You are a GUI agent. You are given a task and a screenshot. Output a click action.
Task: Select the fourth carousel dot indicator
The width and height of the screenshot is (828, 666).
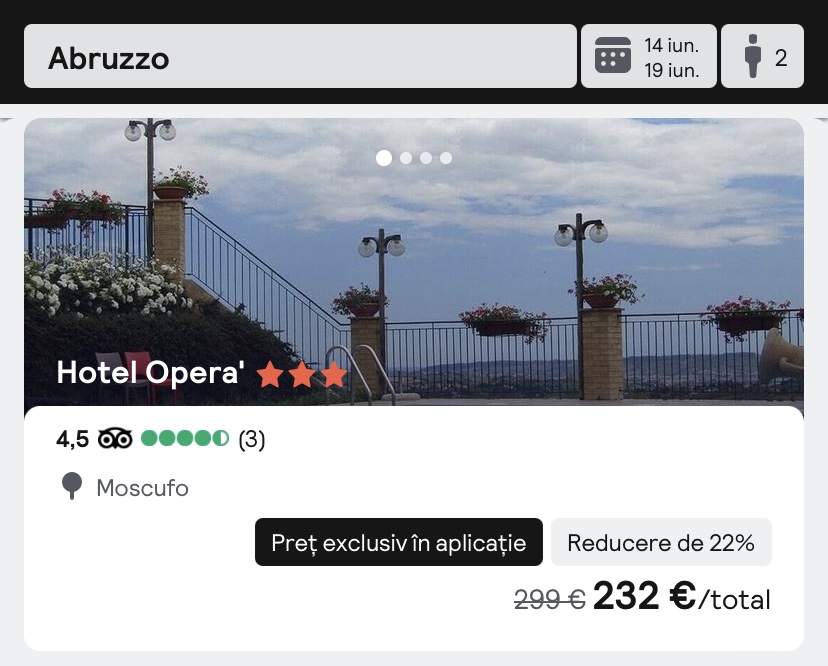click(x=446, y=158)
